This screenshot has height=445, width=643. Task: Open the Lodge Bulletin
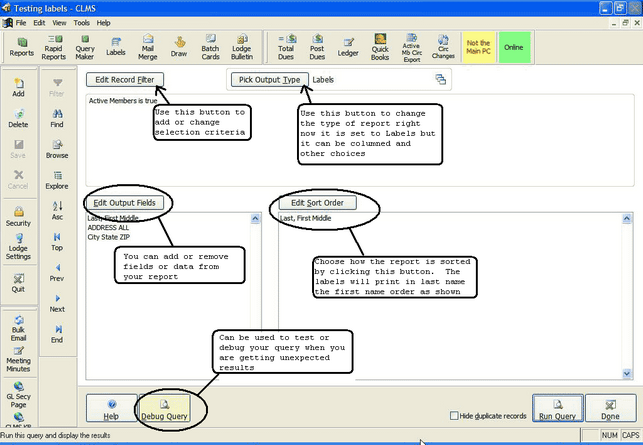242,47
